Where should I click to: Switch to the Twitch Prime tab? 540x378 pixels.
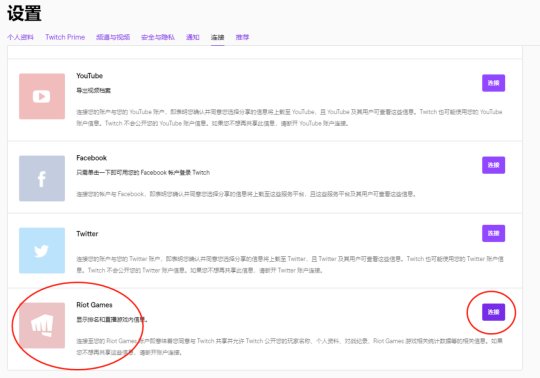65,37
